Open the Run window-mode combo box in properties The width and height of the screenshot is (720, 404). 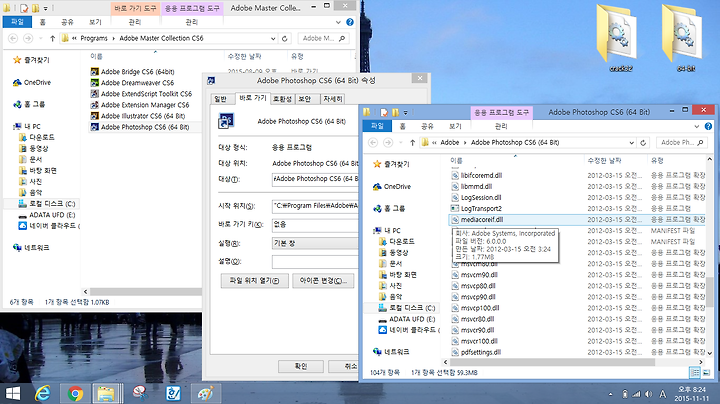[315, 243]
